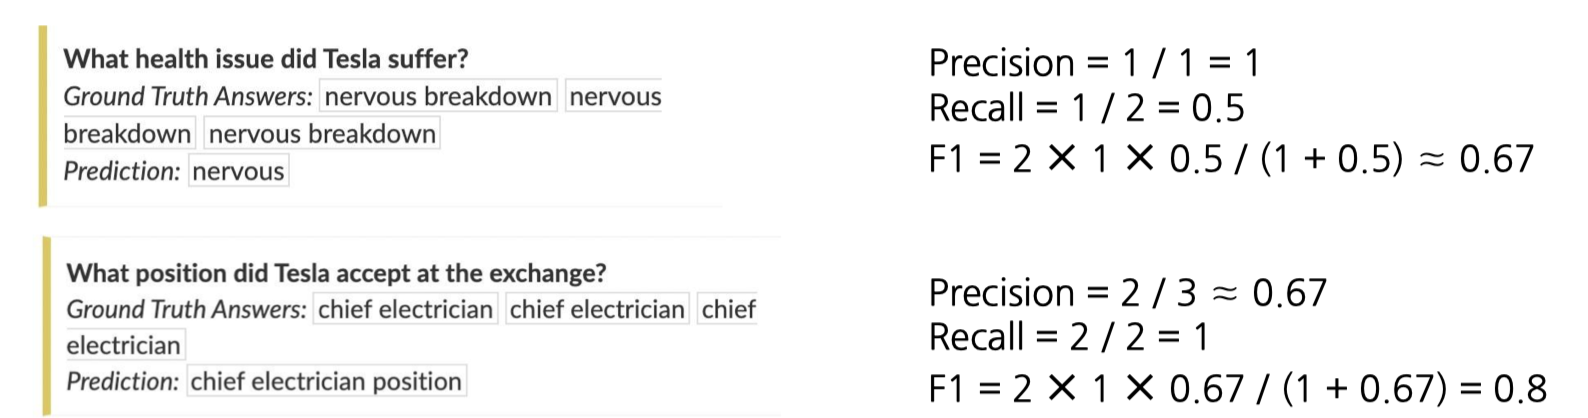
Task: Select the "Recall = 1 / 2 = 0.5" line
Action: (1087, 108)
